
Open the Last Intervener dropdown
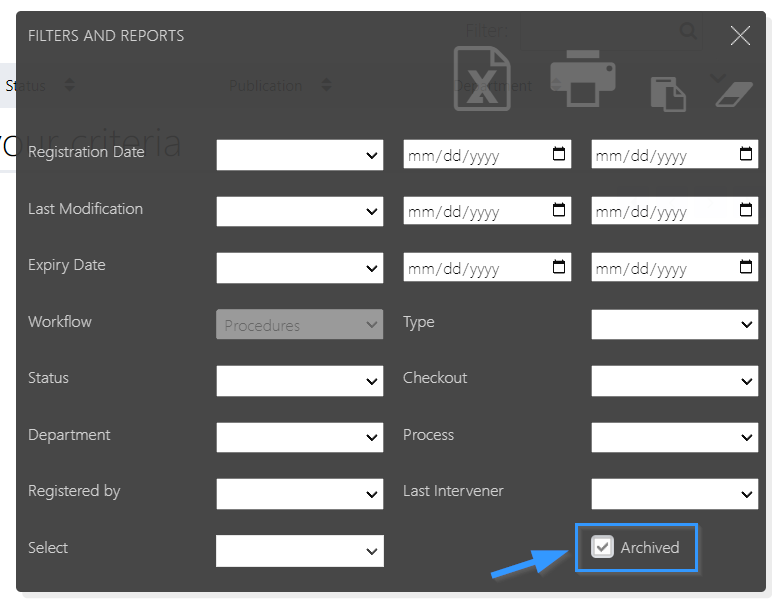click(674, 494)
